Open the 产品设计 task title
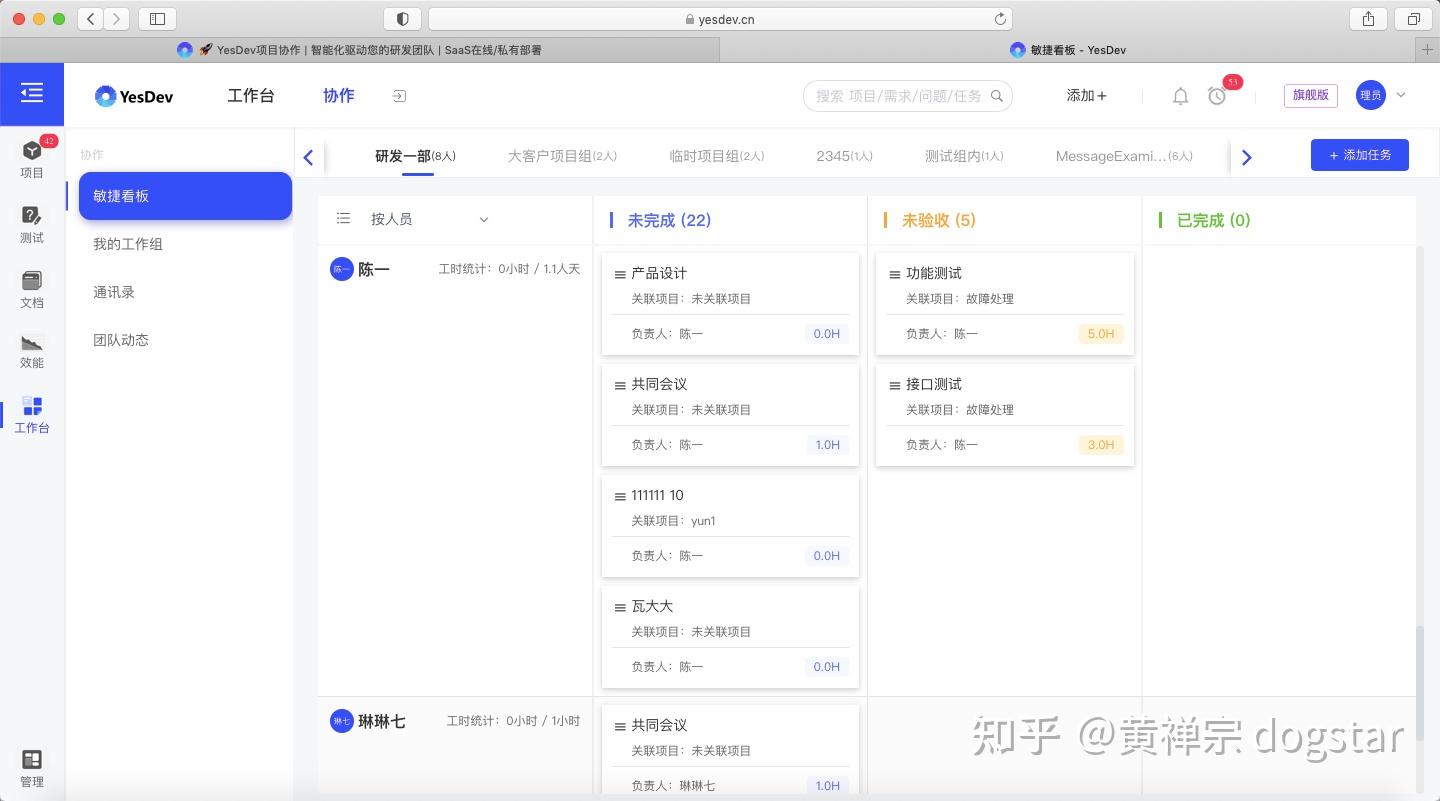 click(x=659, y=273)
